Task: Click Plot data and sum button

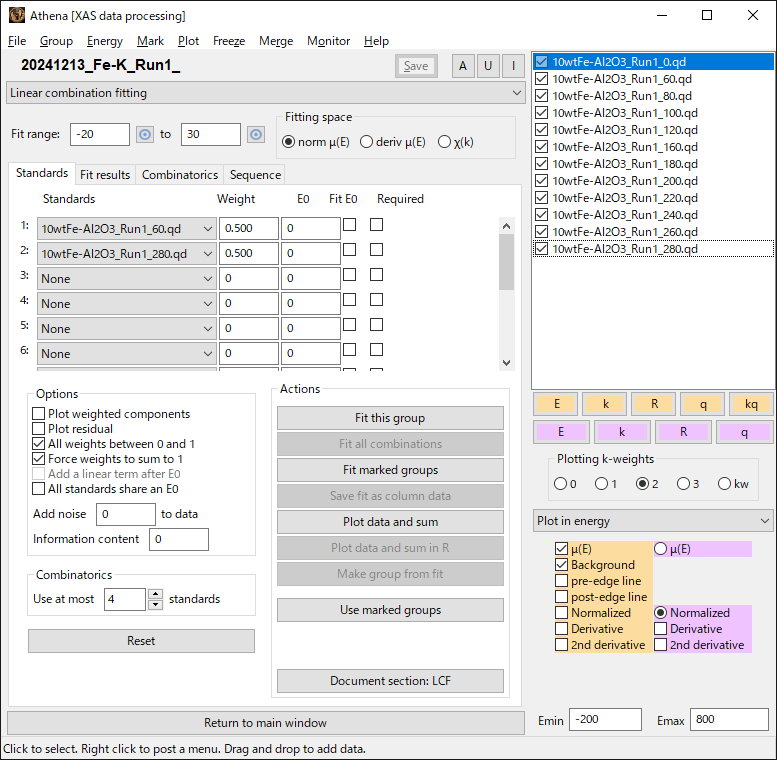Action: [390, 522]
